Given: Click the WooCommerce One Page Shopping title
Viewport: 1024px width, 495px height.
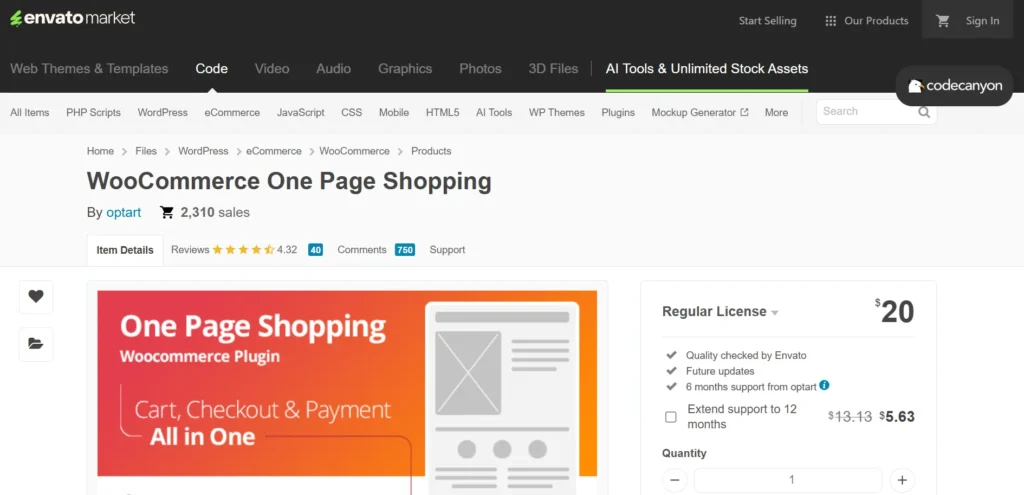Looking at the screenshot, I should pyautogui.click(x=289, y=182).
